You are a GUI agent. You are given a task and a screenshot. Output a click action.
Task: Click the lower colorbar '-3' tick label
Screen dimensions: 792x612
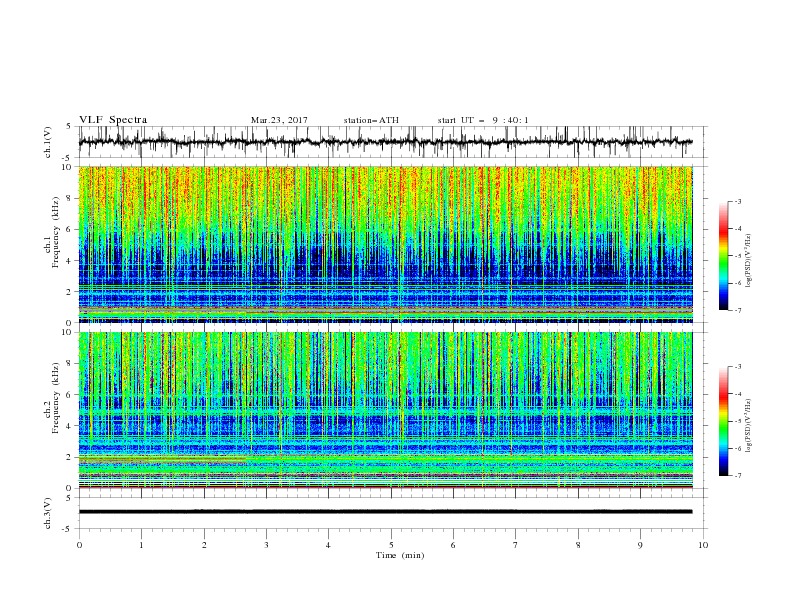pos(738,367)
